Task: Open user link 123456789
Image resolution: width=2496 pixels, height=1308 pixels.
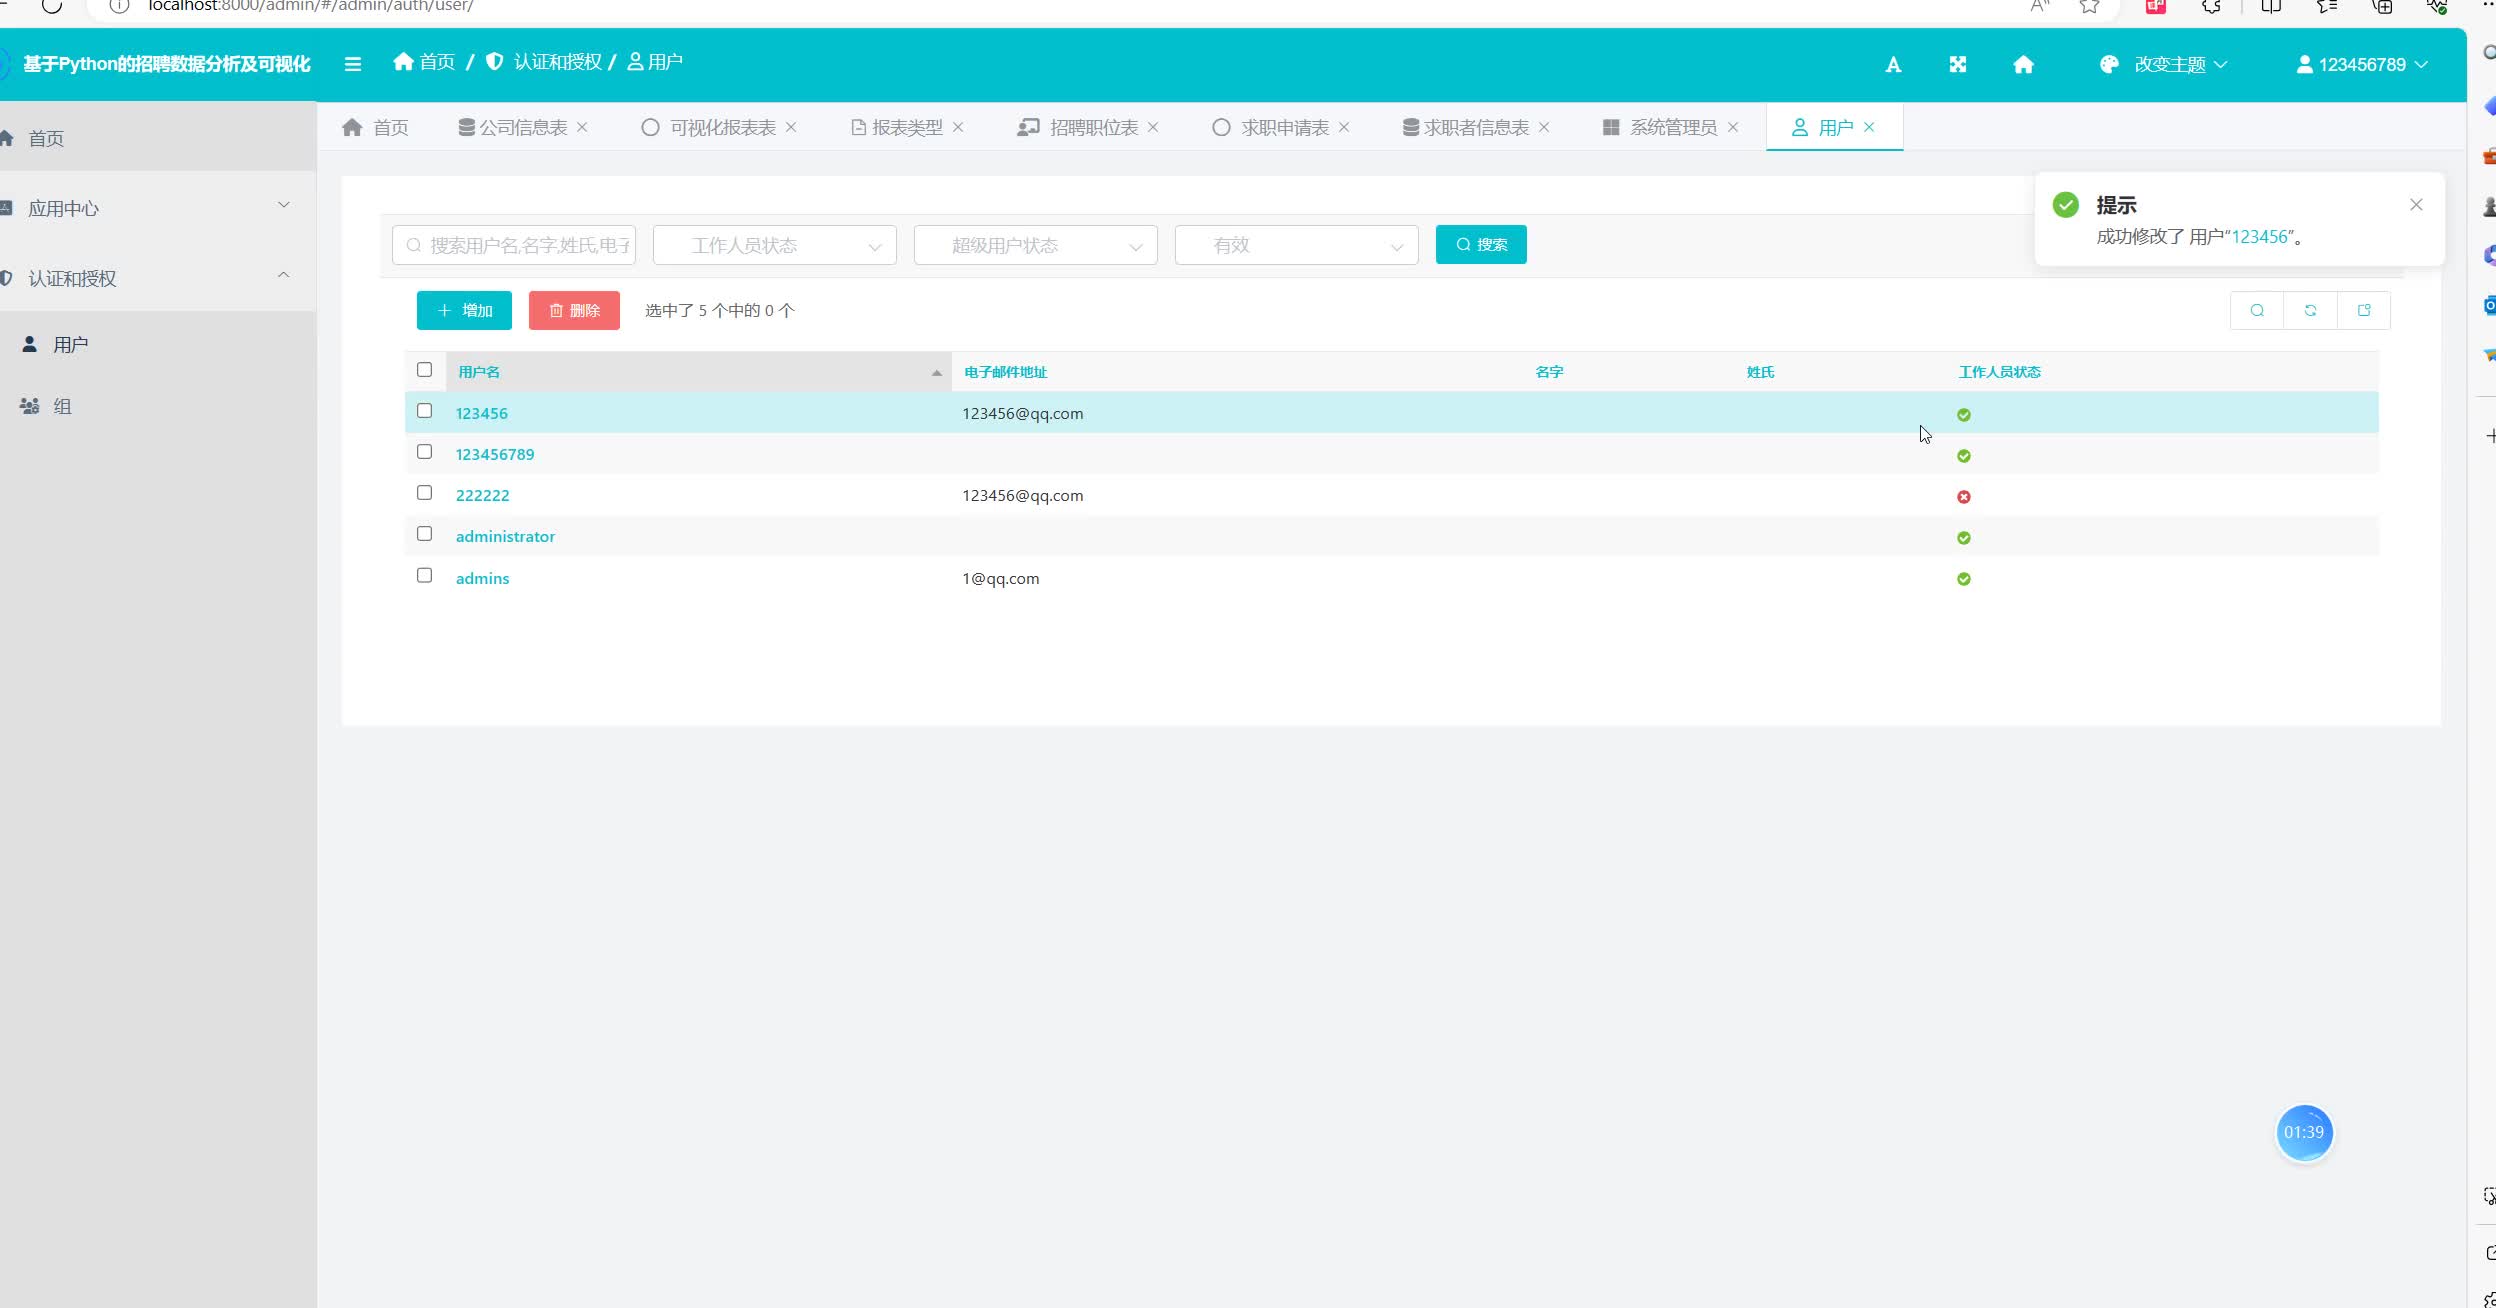Action: (495, 454)
